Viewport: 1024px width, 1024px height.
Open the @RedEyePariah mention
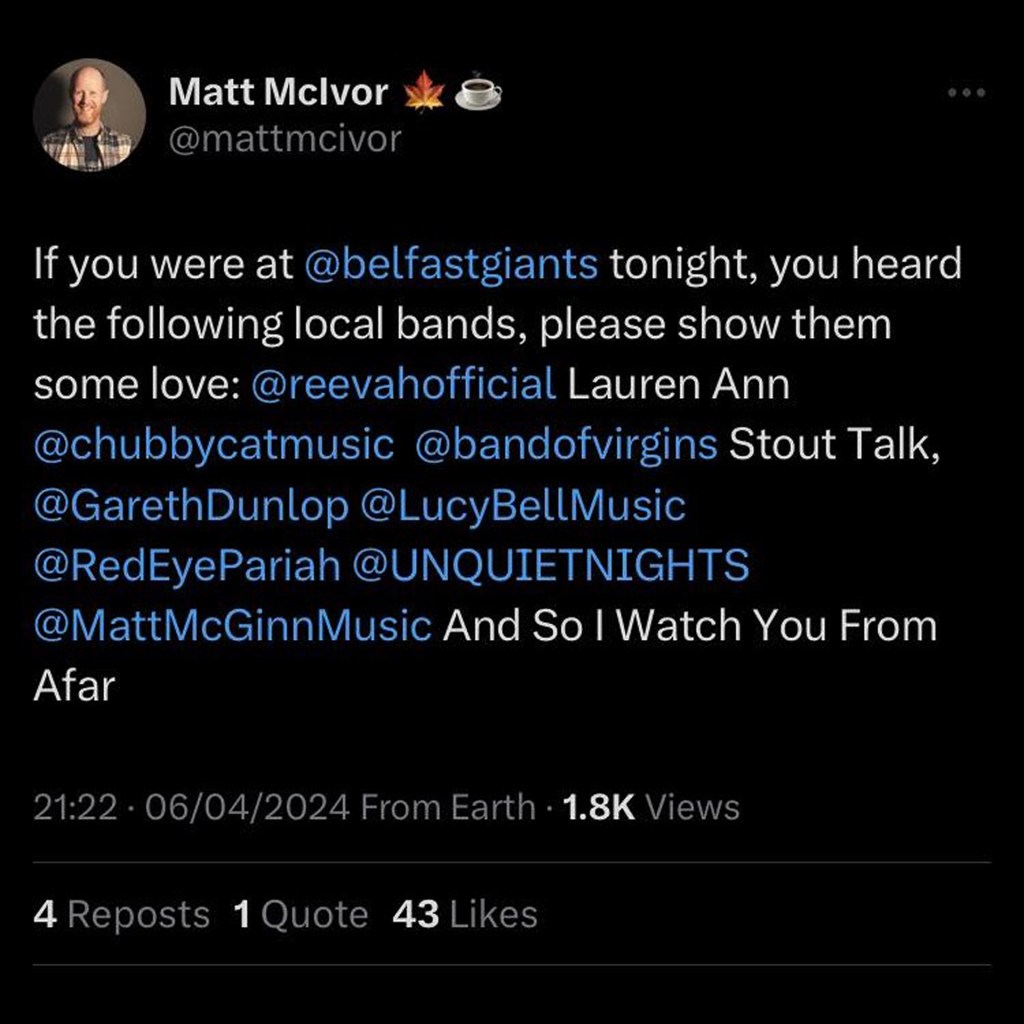(187, 565)
